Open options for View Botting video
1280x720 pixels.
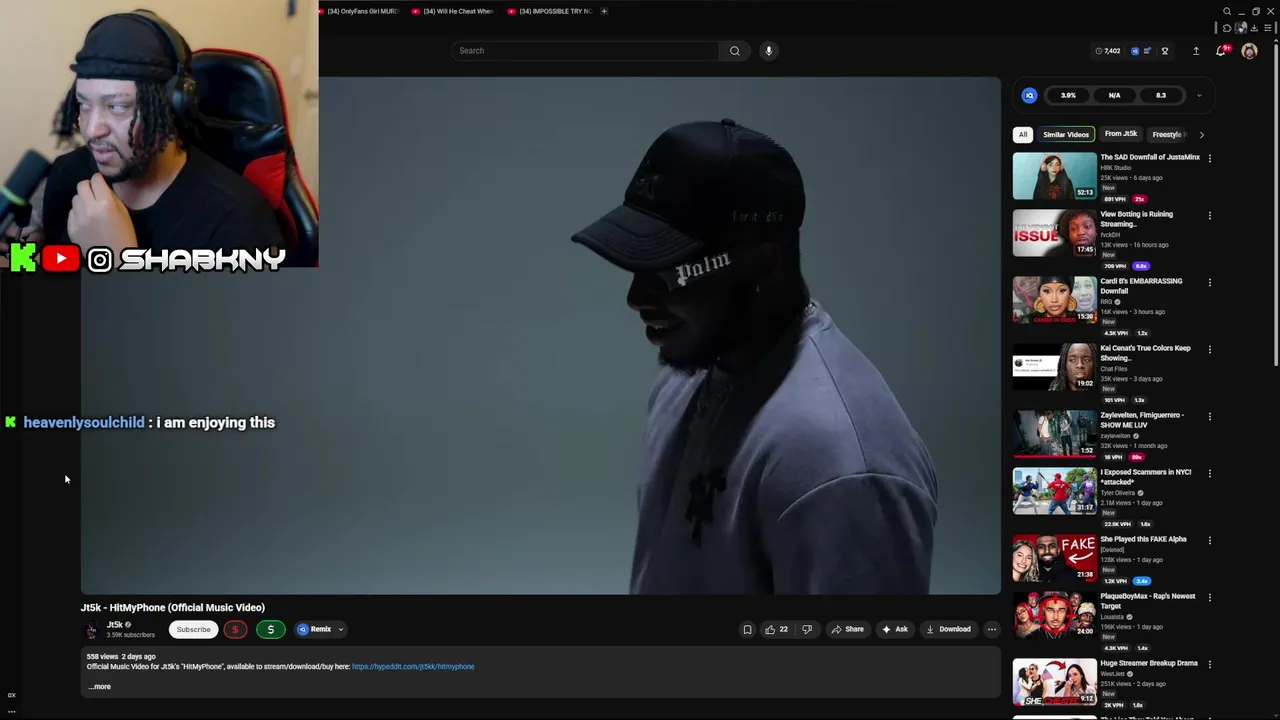[1209, 215]
